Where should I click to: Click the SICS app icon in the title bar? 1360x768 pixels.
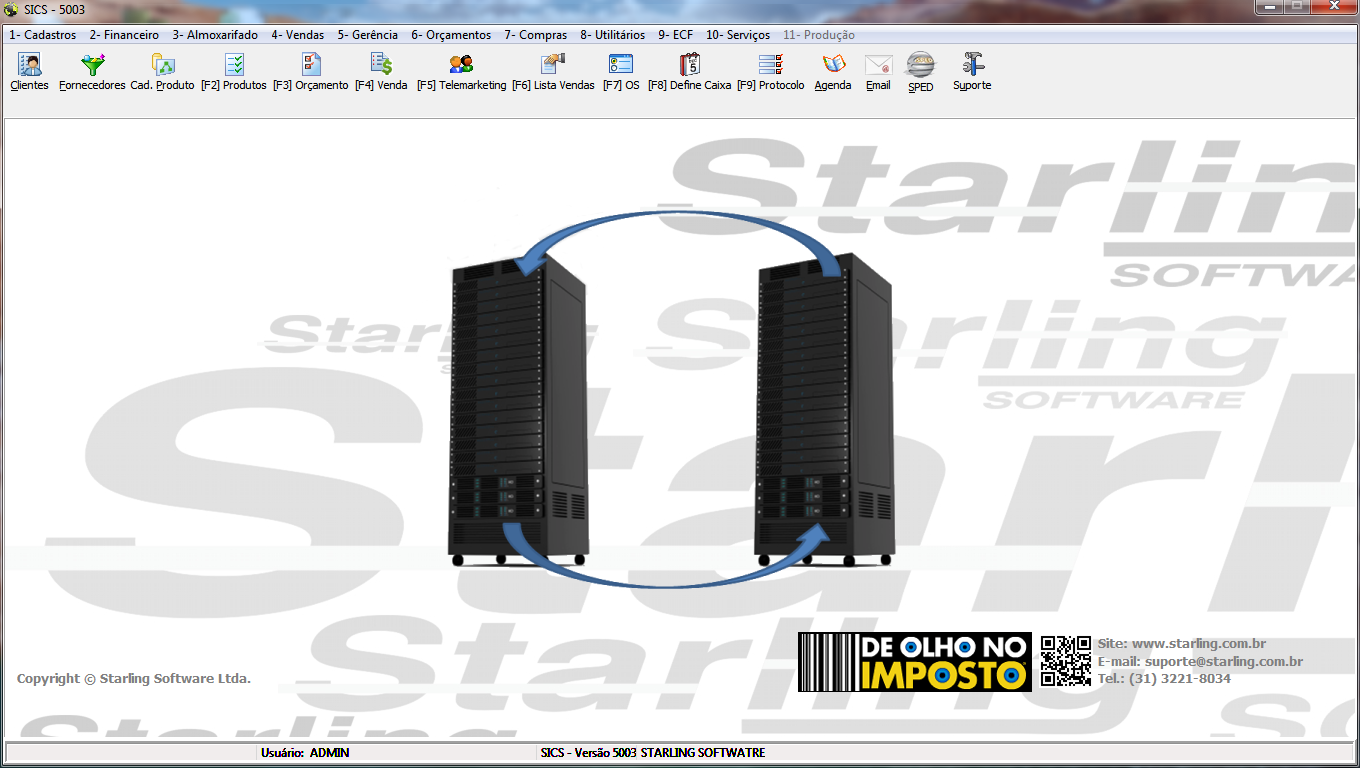point(11,9)
